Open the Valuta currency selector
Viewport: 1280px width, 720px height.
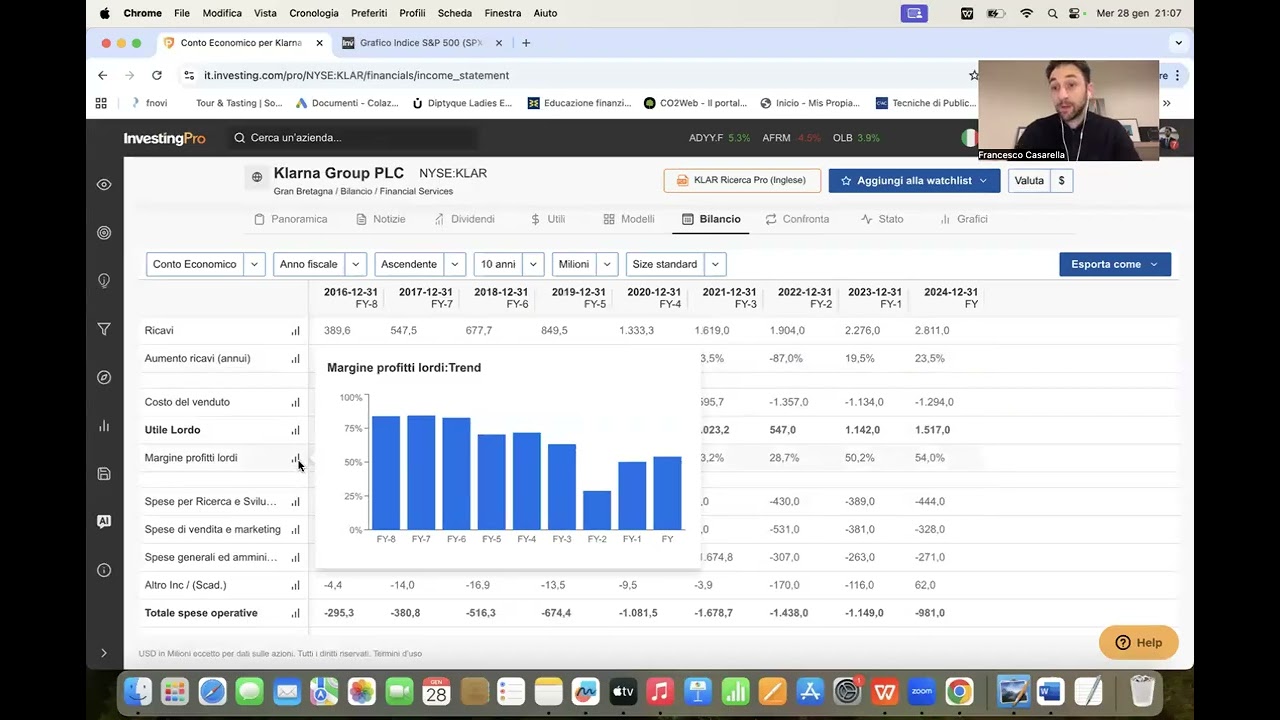point(1040,181)
